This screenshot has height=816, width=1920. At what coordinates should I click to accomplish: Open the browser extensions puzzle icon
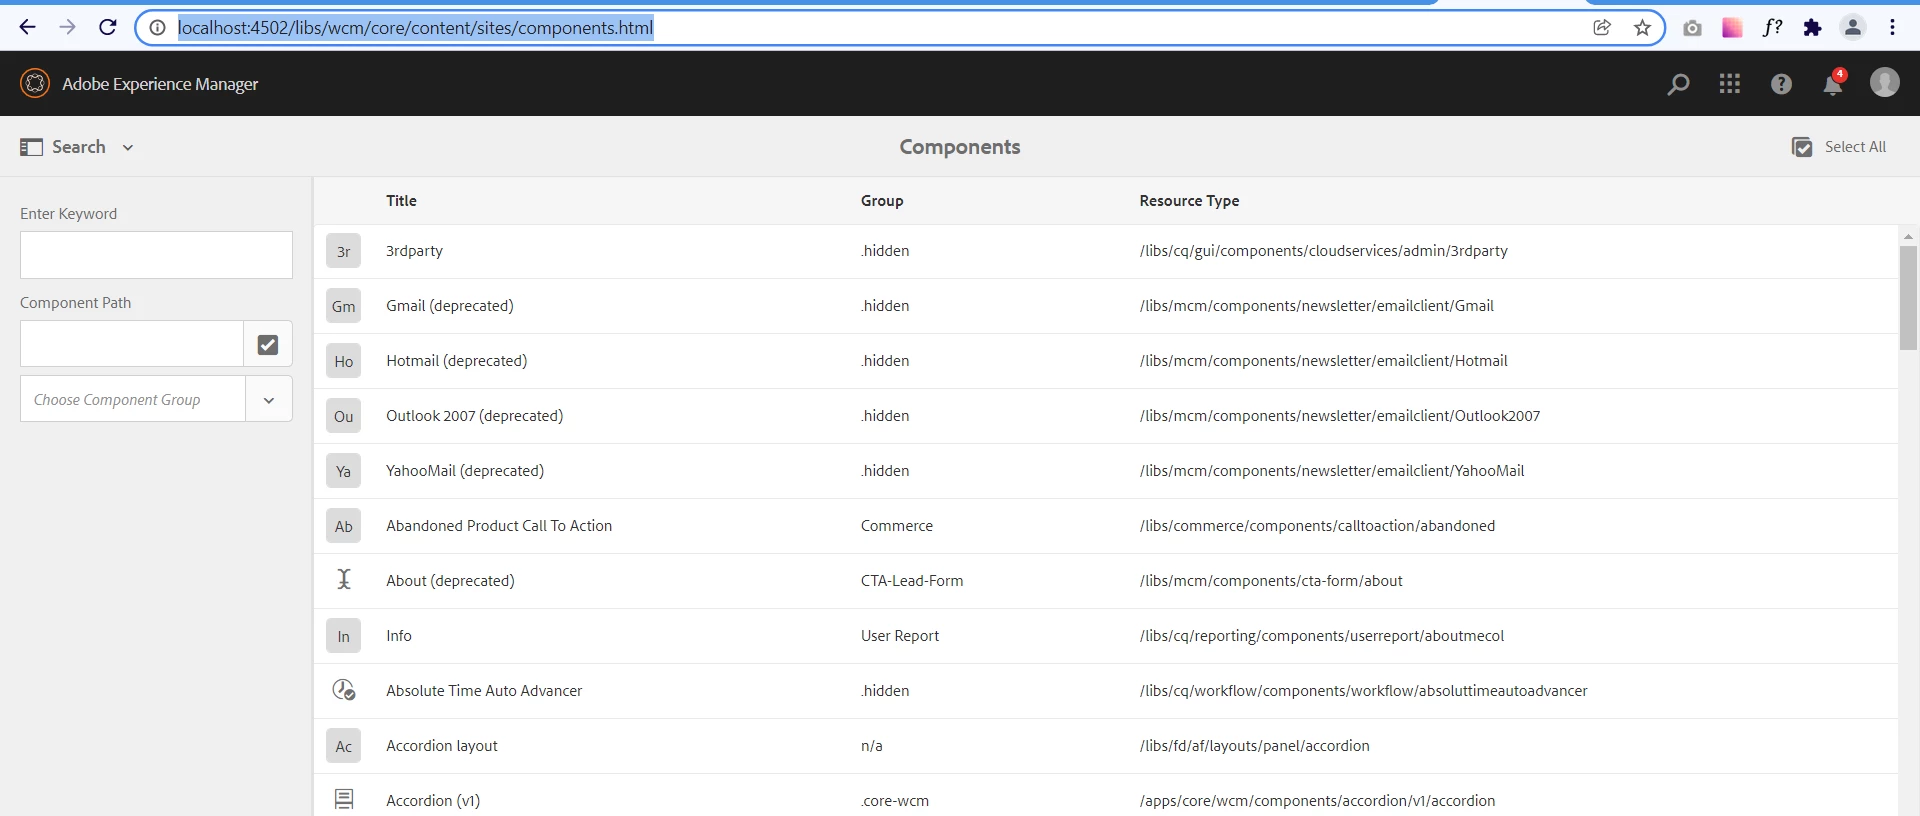coord(1812,28)
